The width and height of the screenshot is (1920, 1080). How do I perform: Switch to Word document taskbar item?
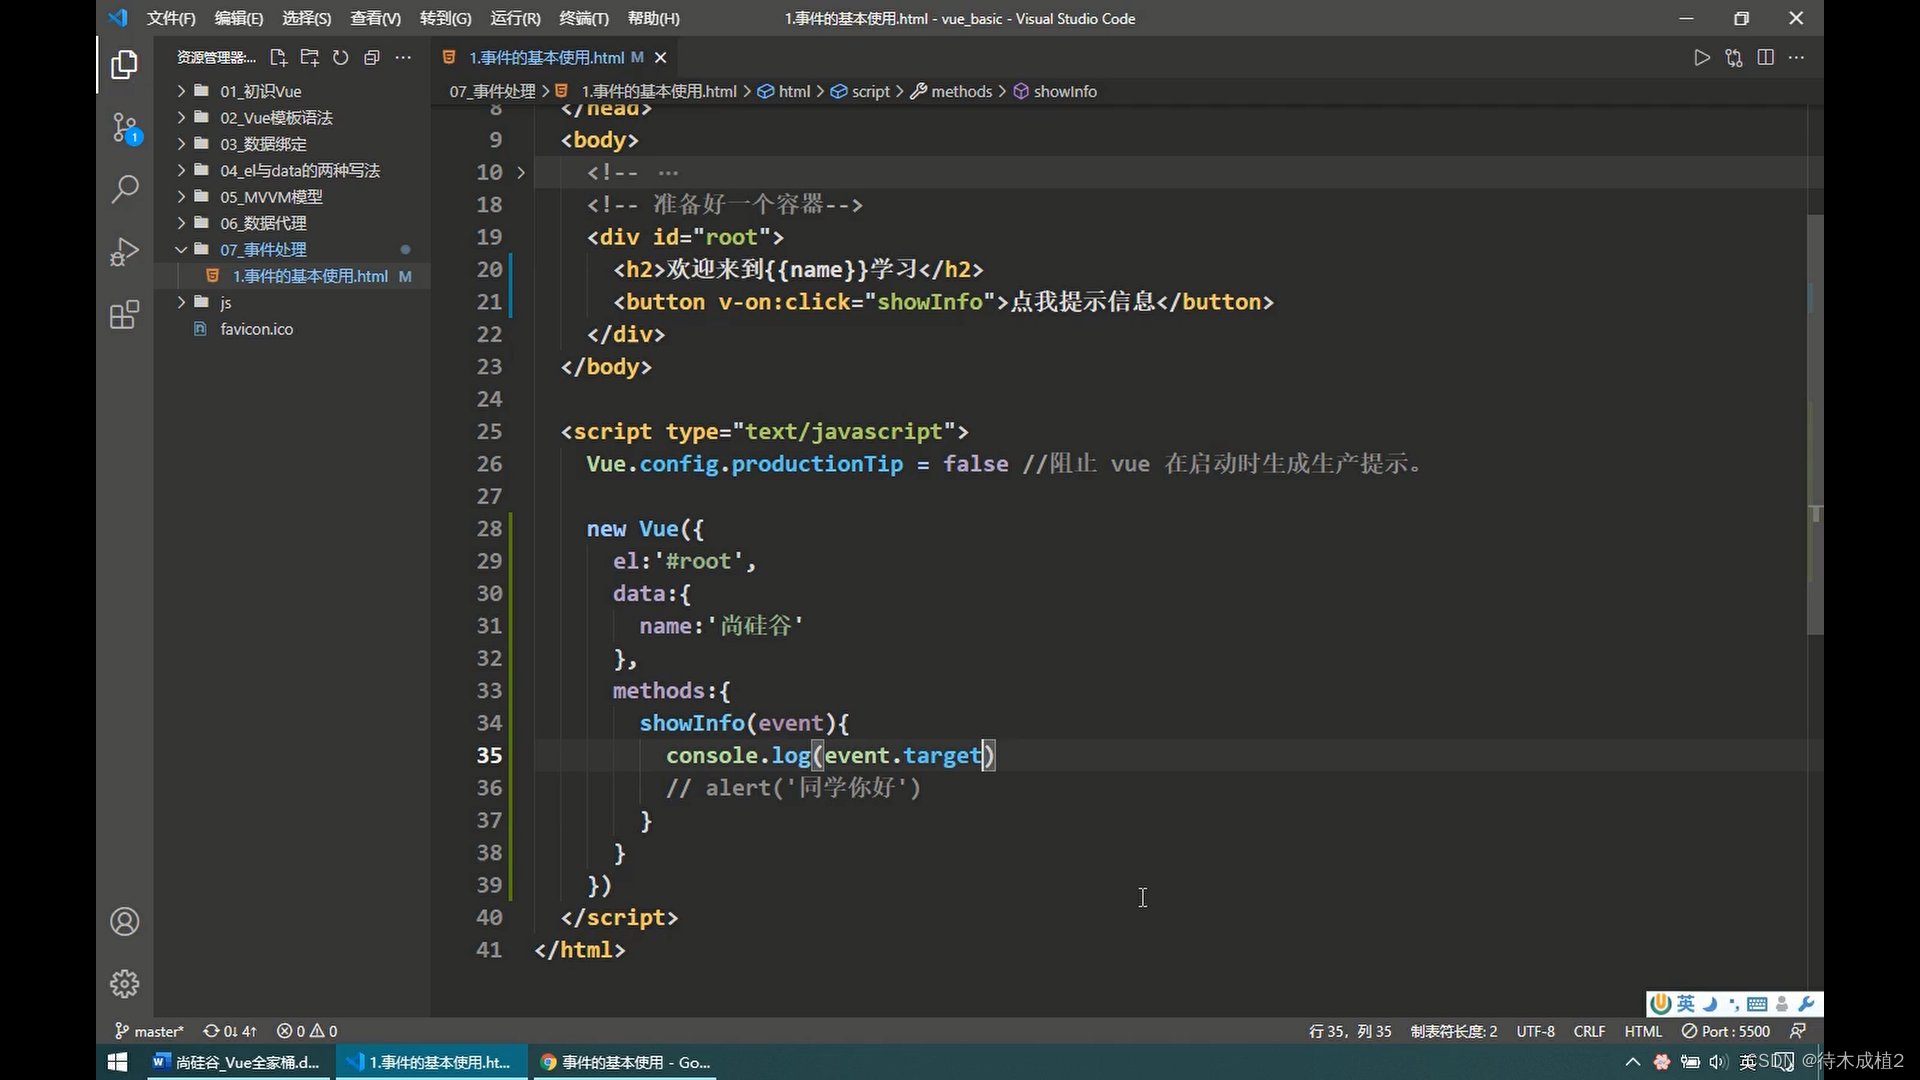coord(237,1062)
